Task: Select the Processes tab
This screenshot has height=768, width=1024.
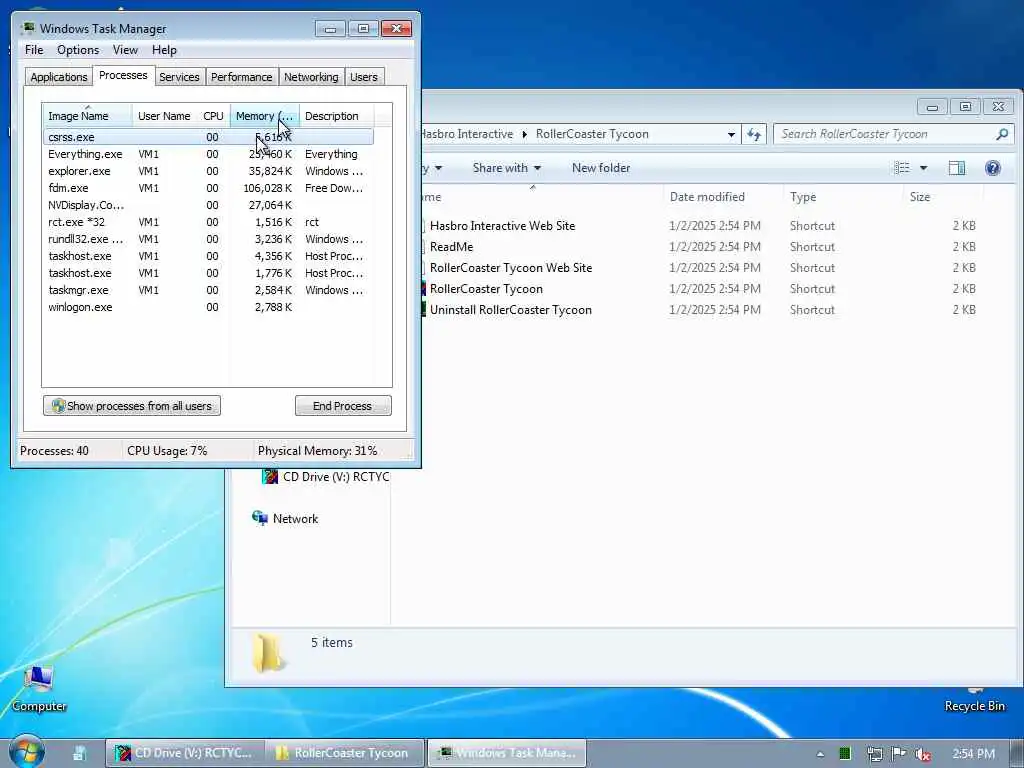Action: (x=123, y=76)
